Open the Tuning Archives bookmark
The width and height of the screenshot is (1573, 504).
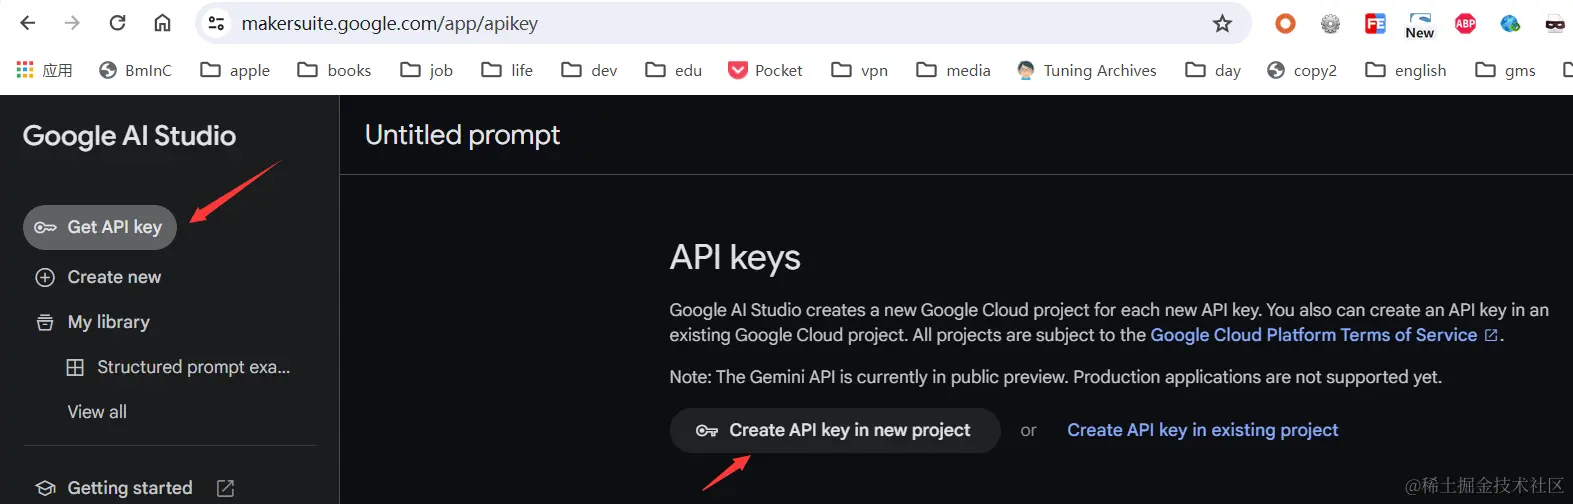click(x=1086, y=70)
